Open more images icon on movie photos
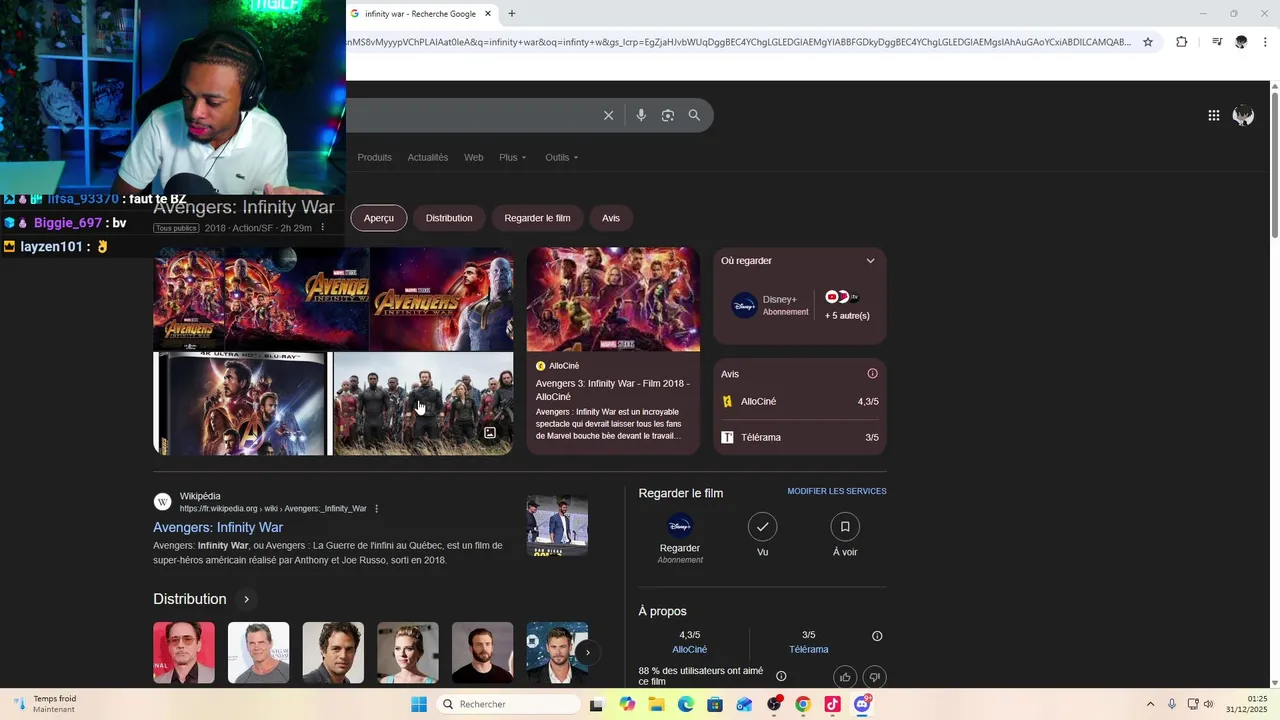Screen dimensions: 1280x720 (x=490, y=433)
